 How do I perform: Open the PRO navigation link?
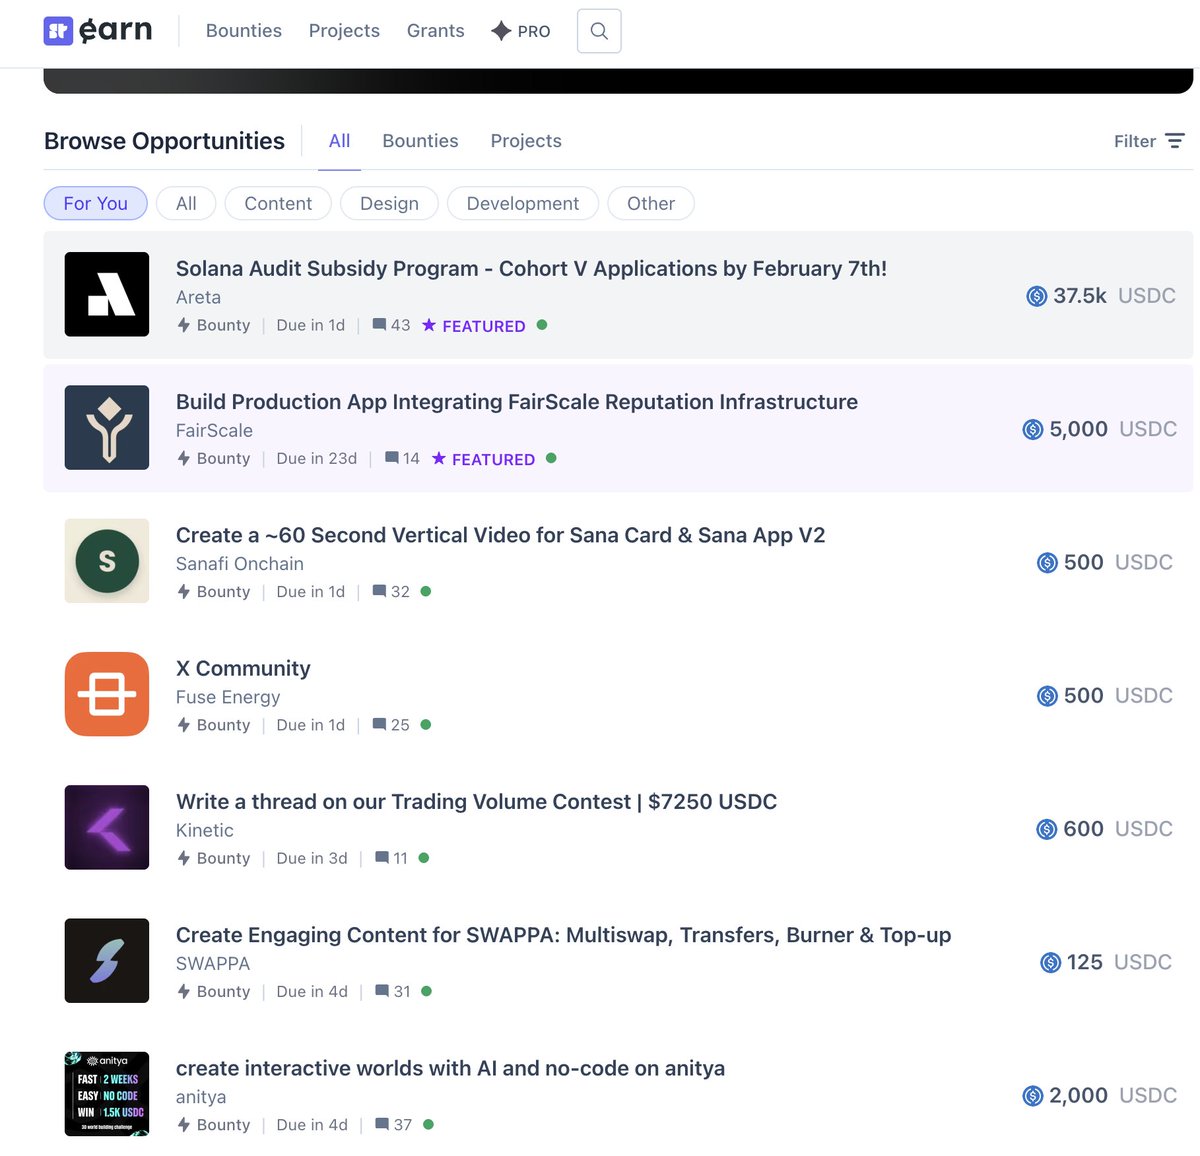(521, 31)
